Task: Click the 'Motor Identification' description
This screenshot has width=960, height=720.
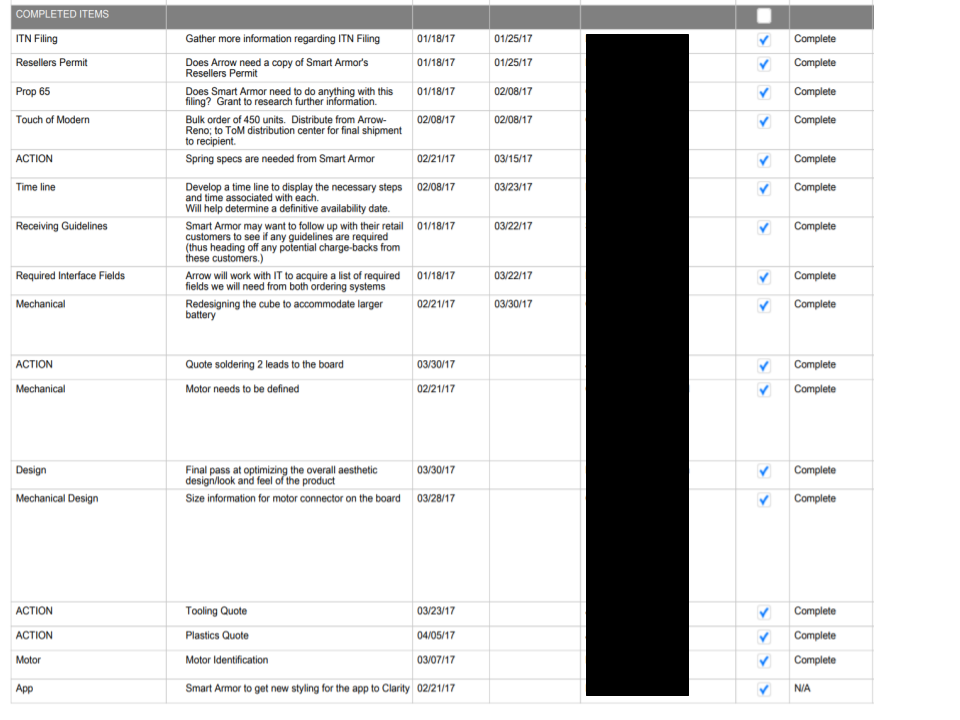Action: pyautogui.click(x=227, y=660)
